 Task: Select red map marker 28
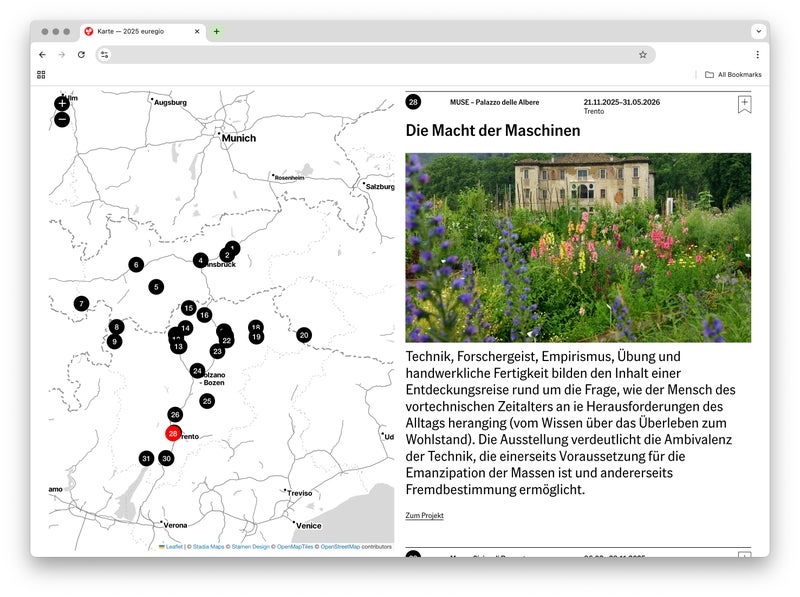[173, 434]
